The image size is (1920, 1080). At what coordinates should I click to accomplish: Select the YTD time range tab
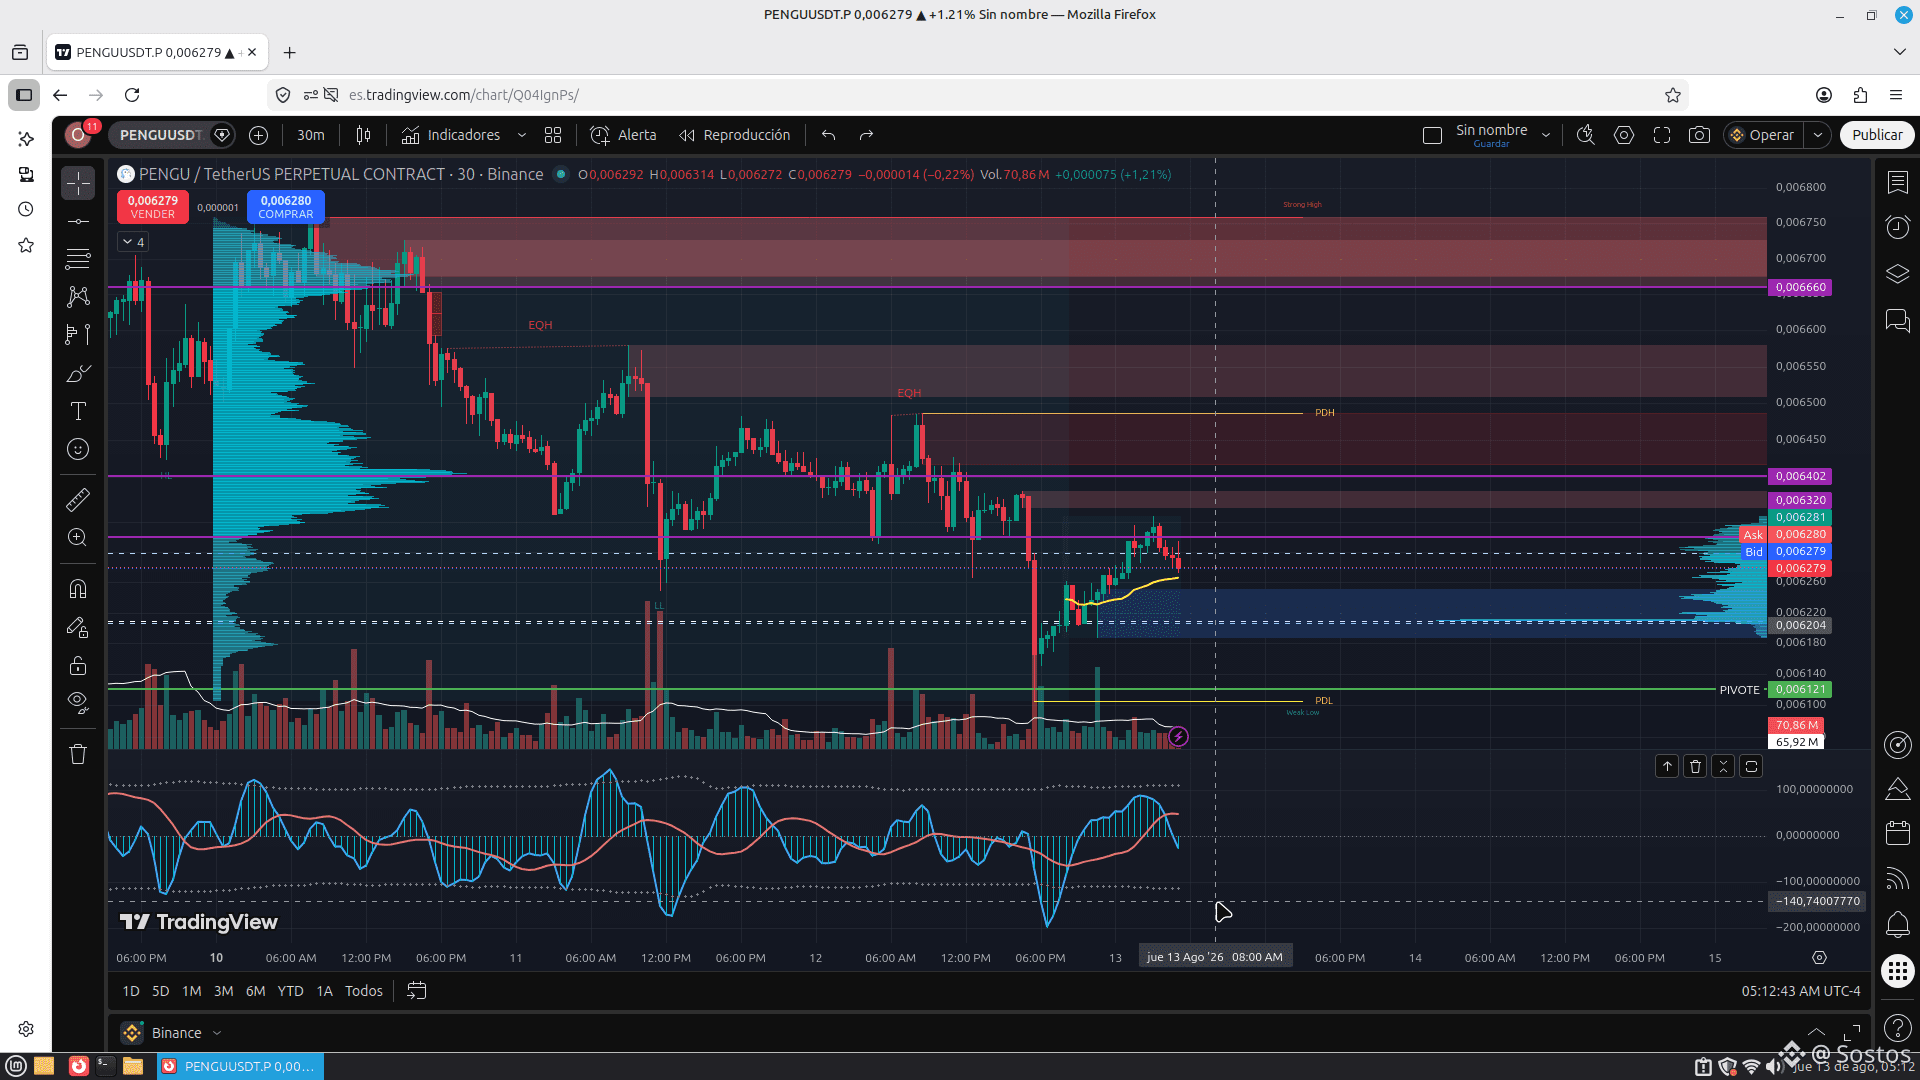coord(290,991)
